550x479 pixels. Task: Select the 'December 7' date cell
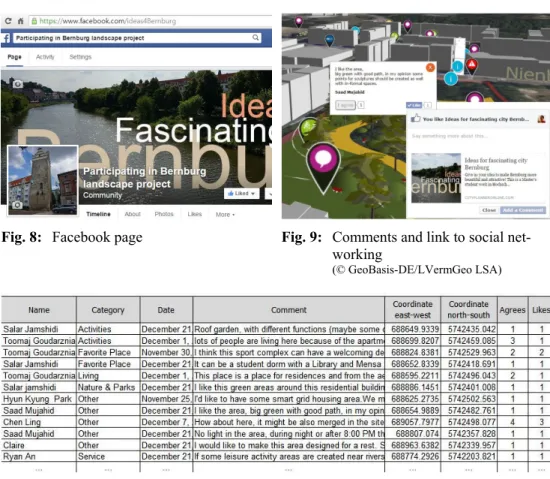coord(166,422)
